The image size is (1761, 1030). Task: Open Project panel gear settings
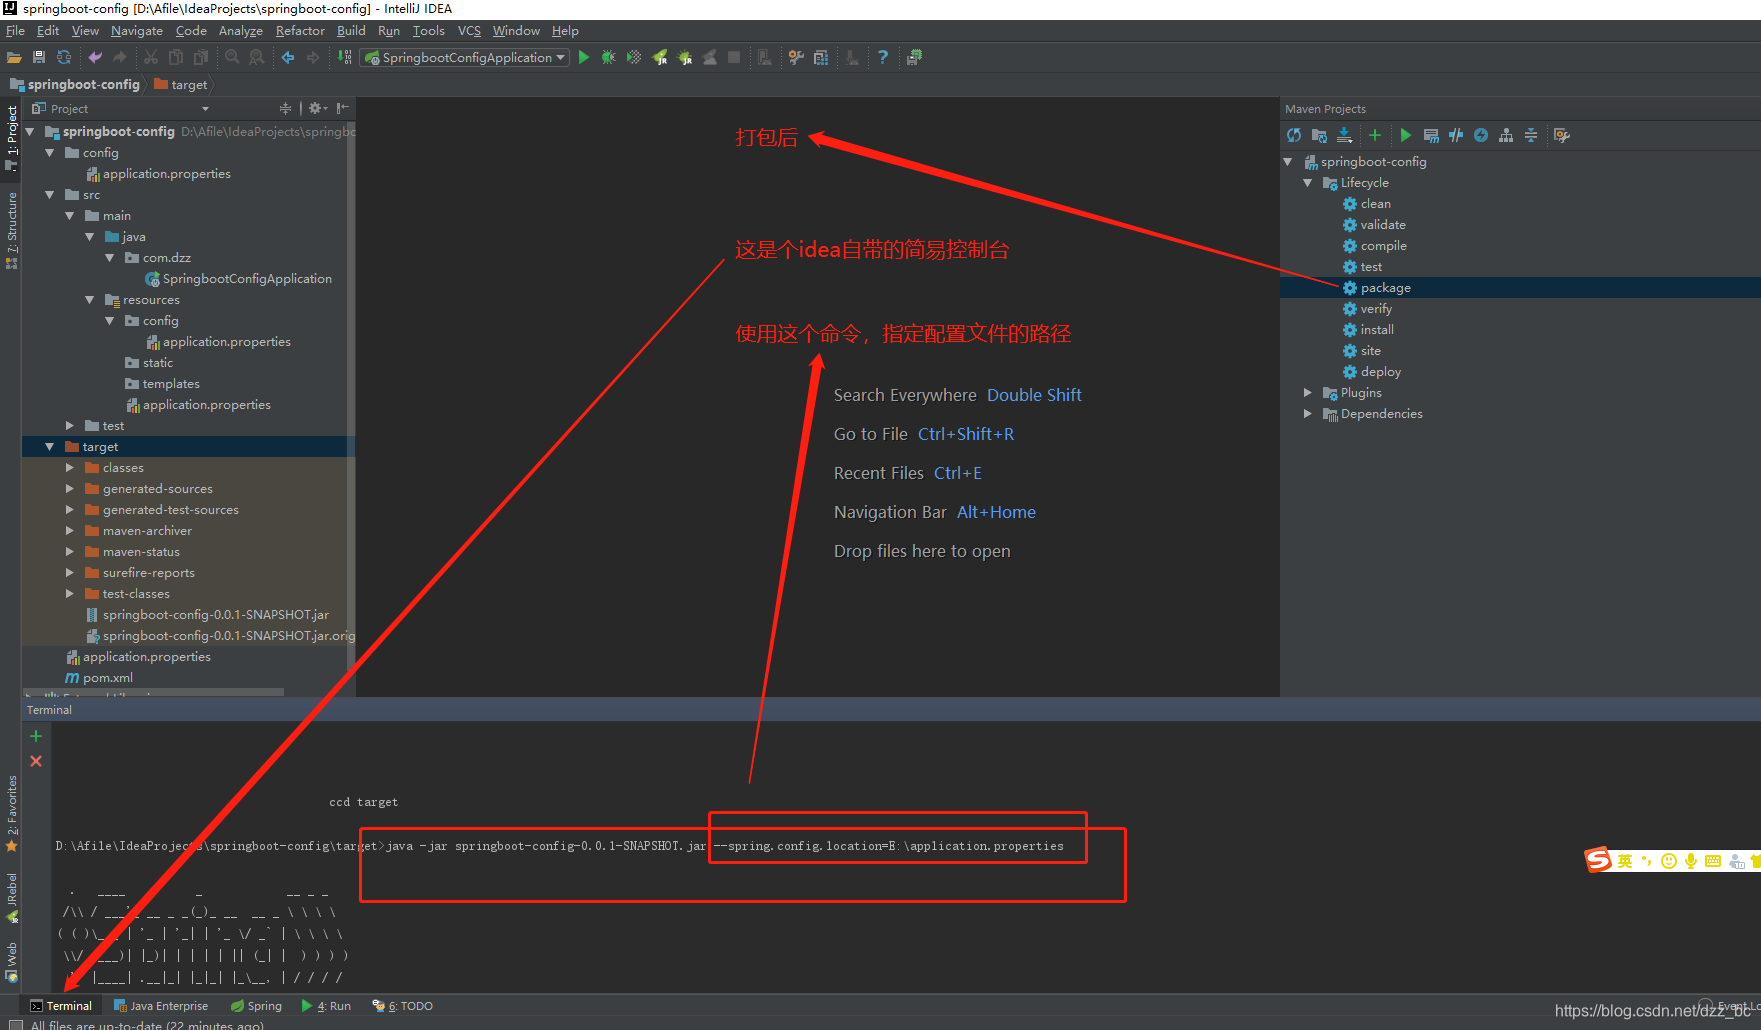[316, 108]
